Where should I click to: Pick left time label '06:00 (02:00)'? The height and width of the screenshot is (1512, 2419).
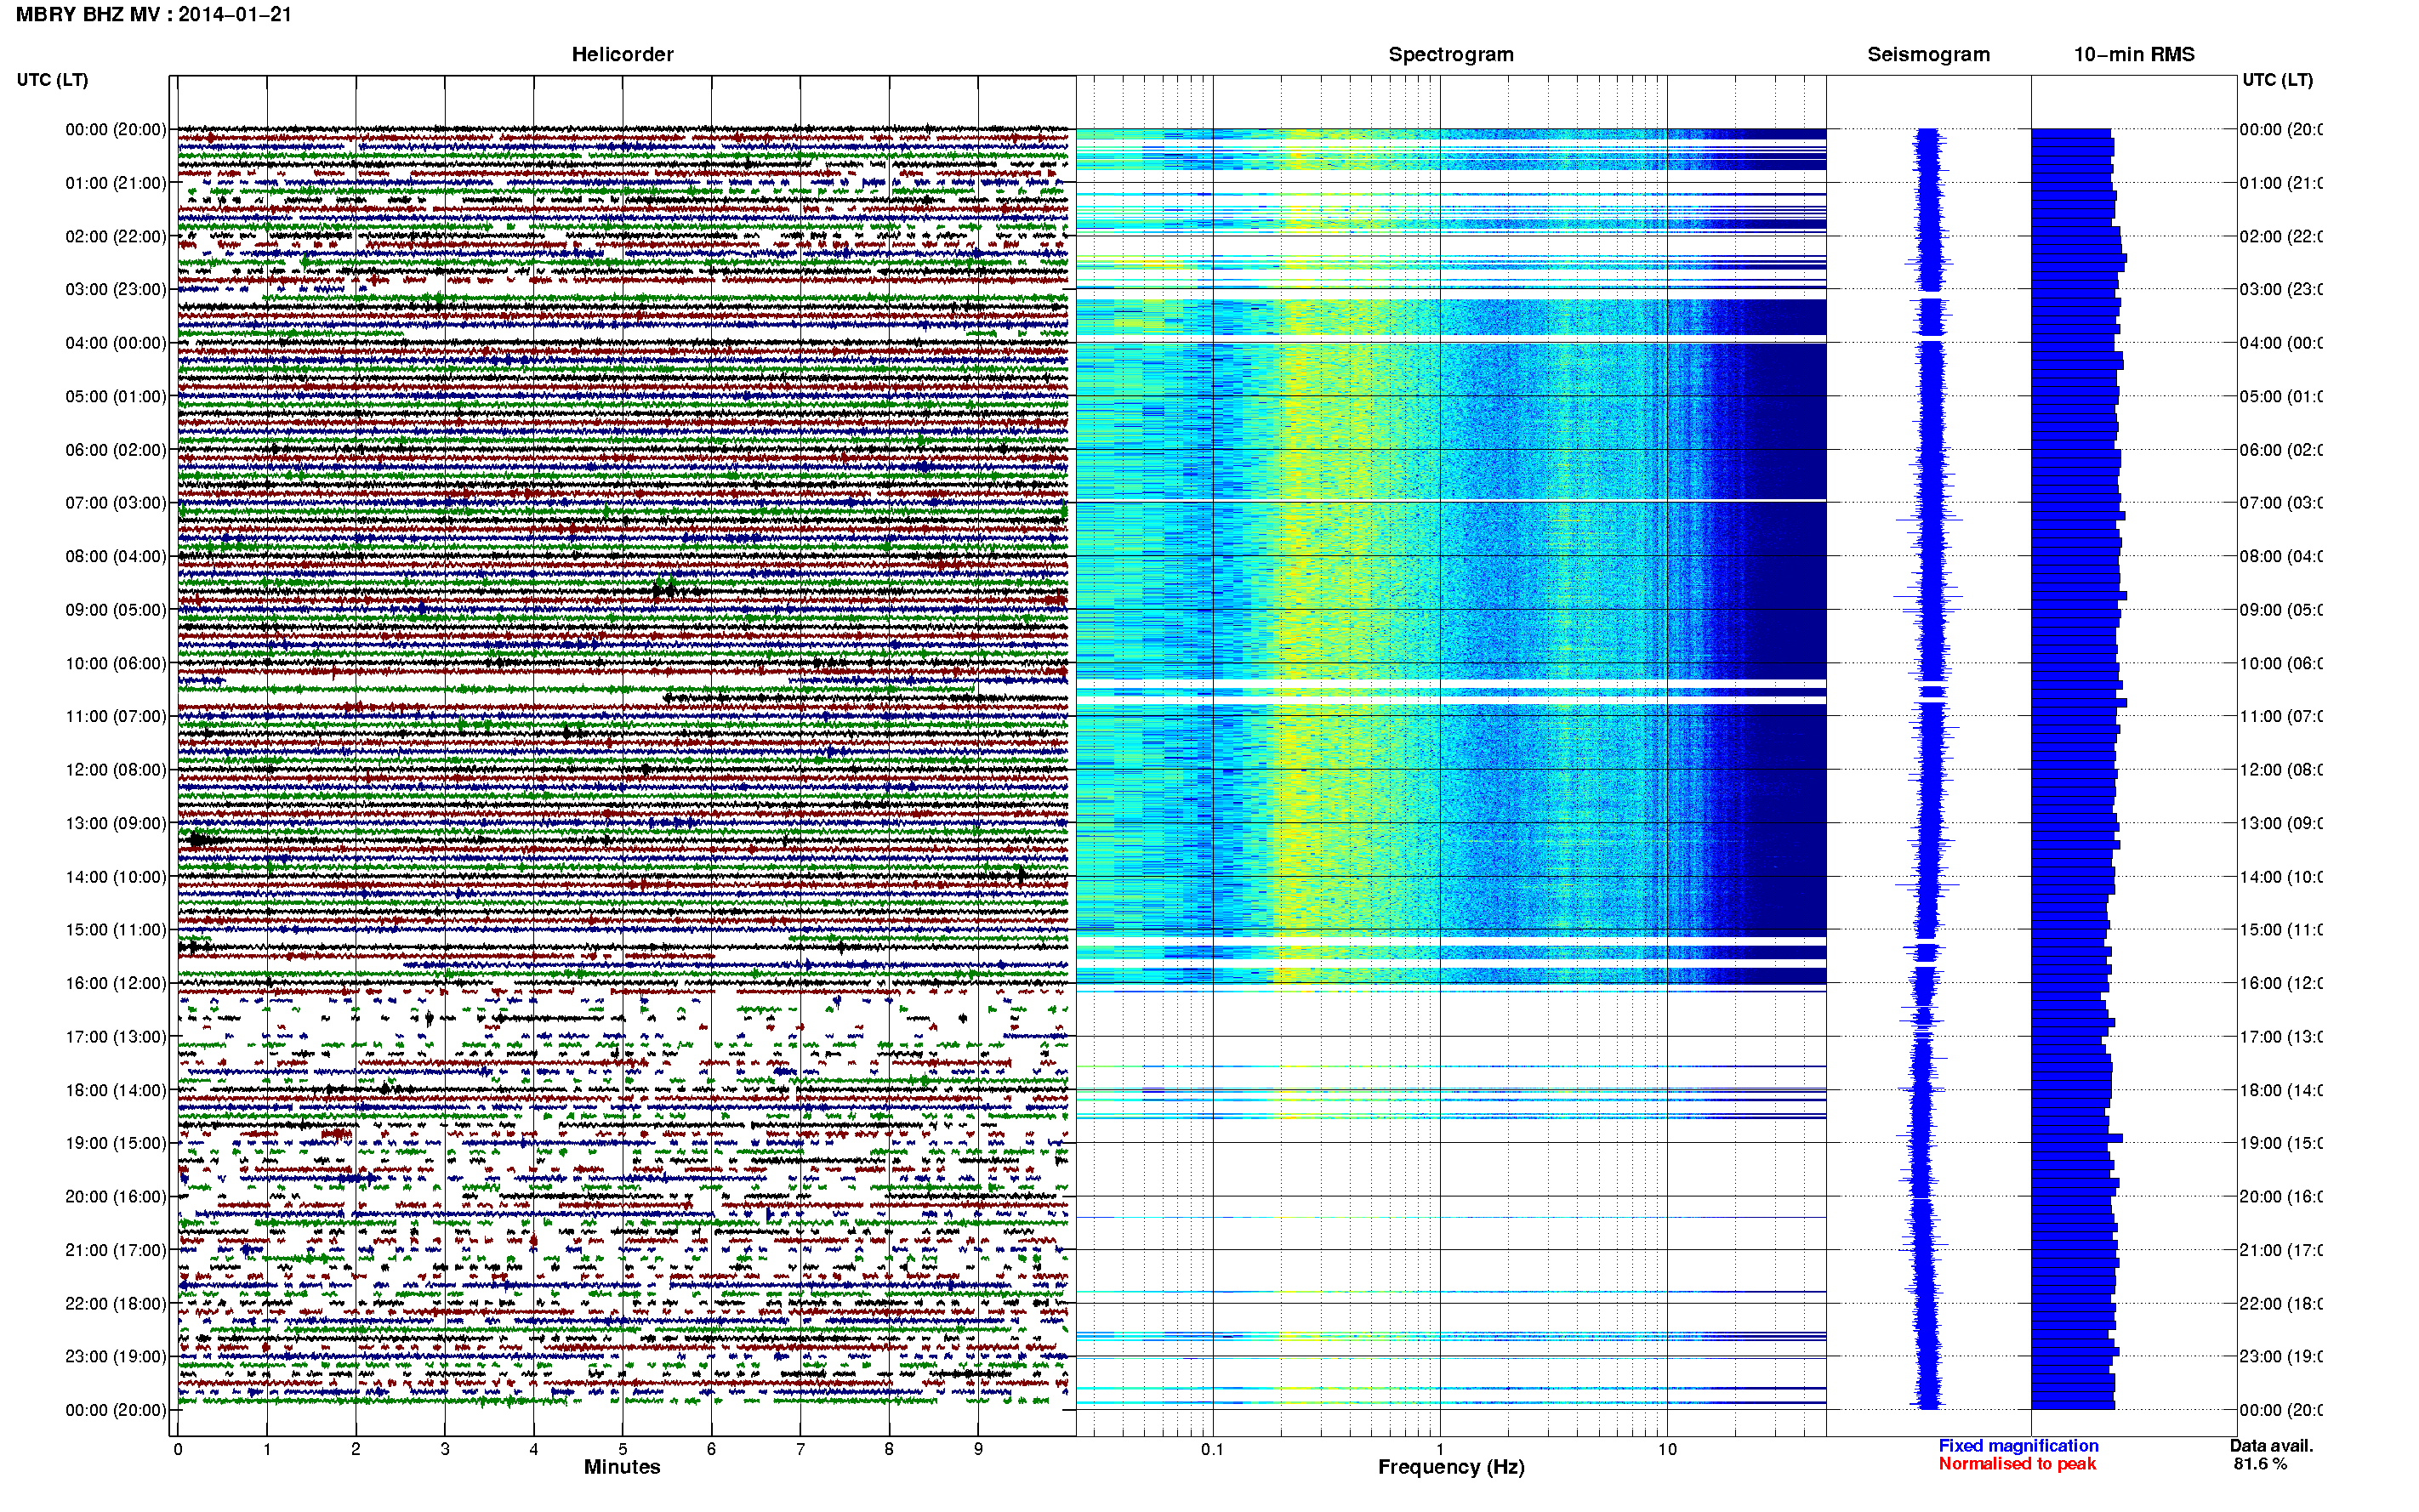(116, 450)
